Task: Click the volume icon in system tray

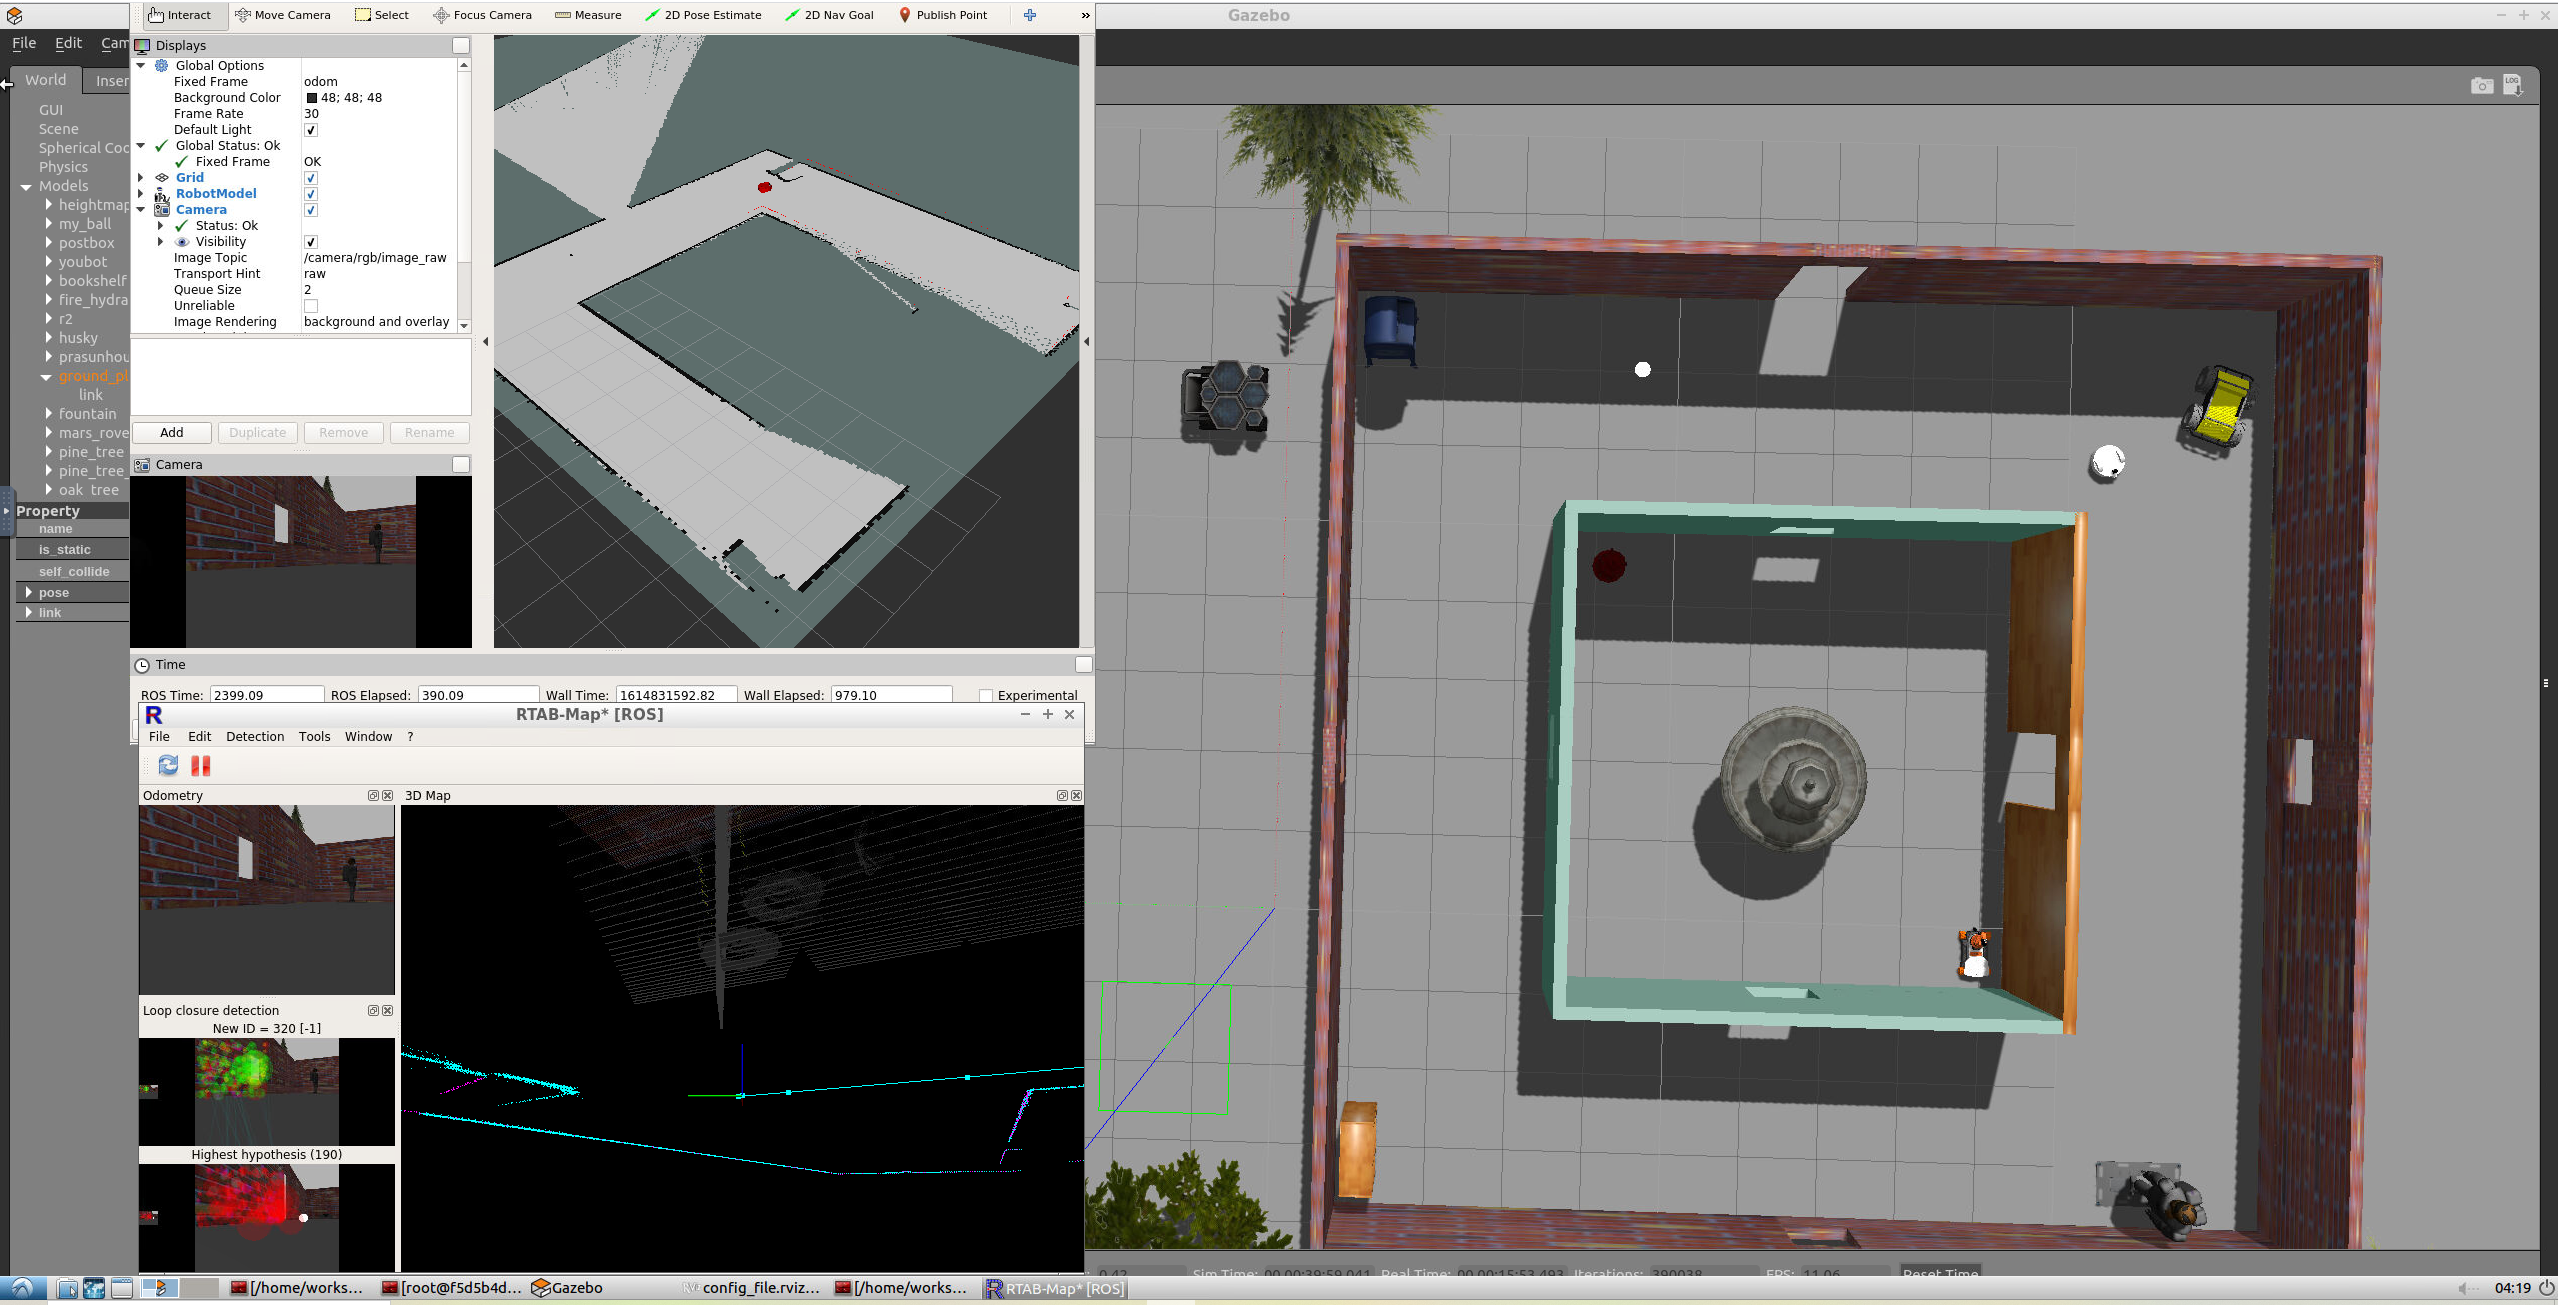Action: [2466, 1288]
